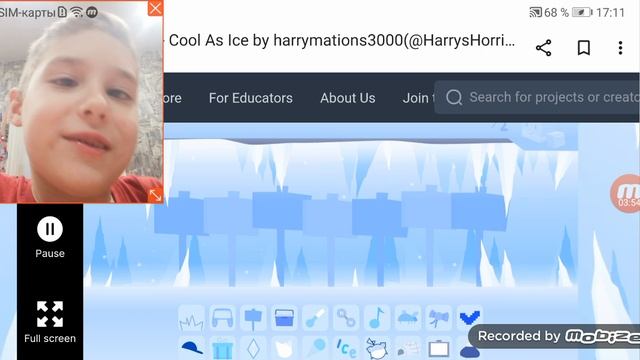Select the signpost icon in the tray
Screen dimensions: 640x360
[253, 318]
